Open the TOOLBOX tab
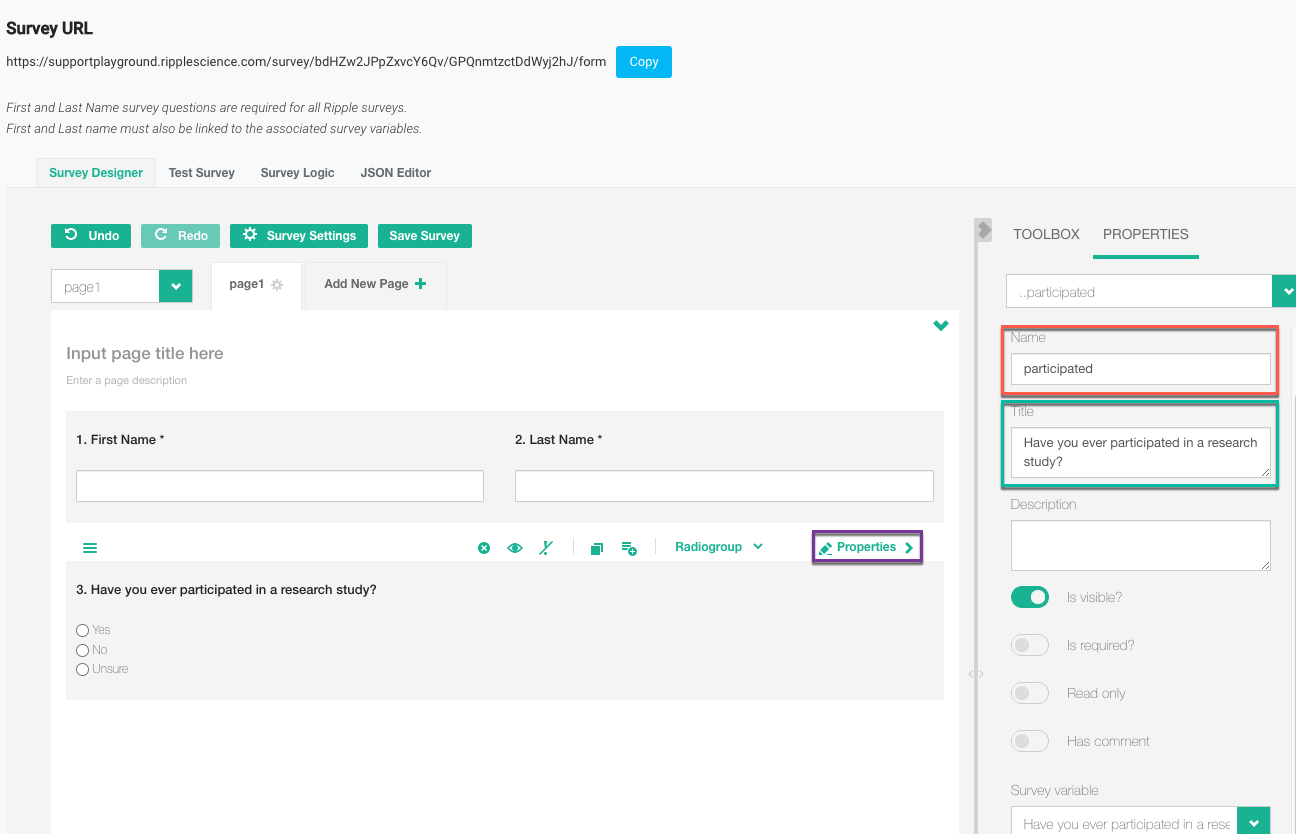The image size is (1296, 834). (1046, 234)
